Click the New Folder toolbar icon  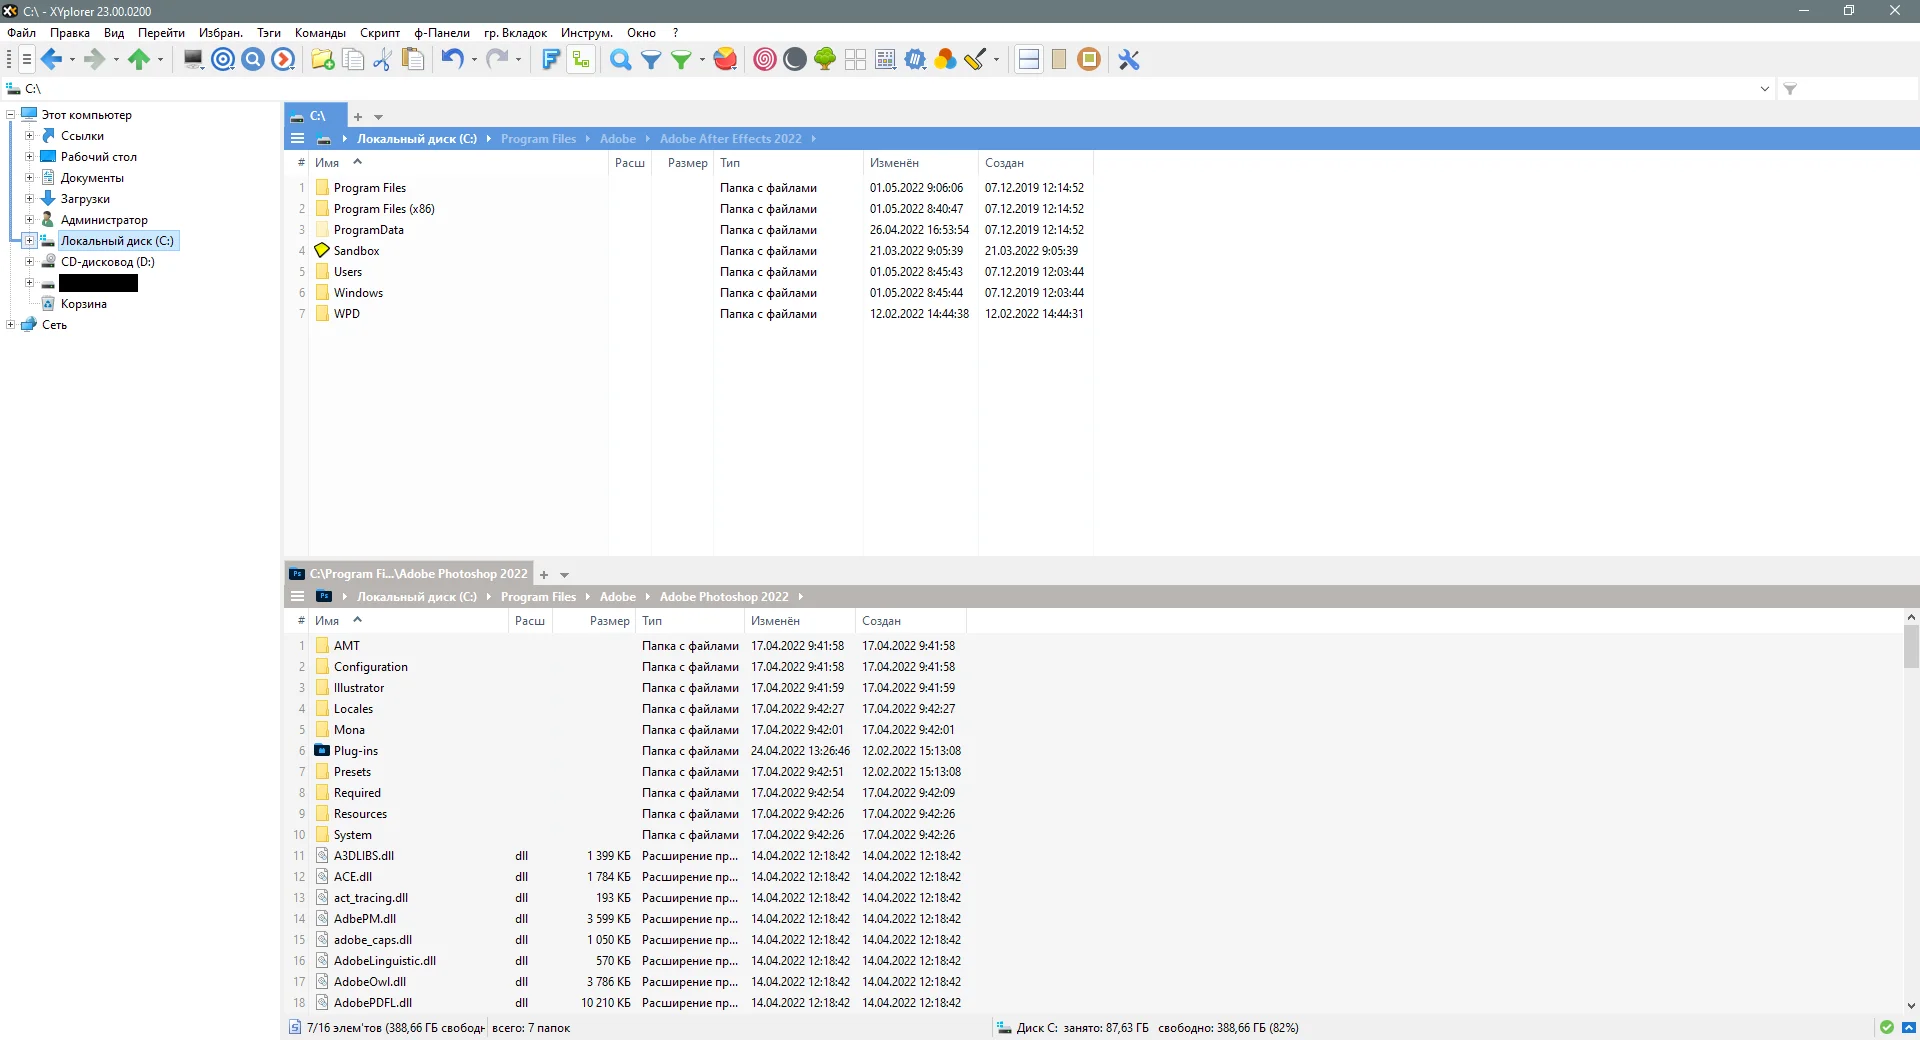pos(323,60)
